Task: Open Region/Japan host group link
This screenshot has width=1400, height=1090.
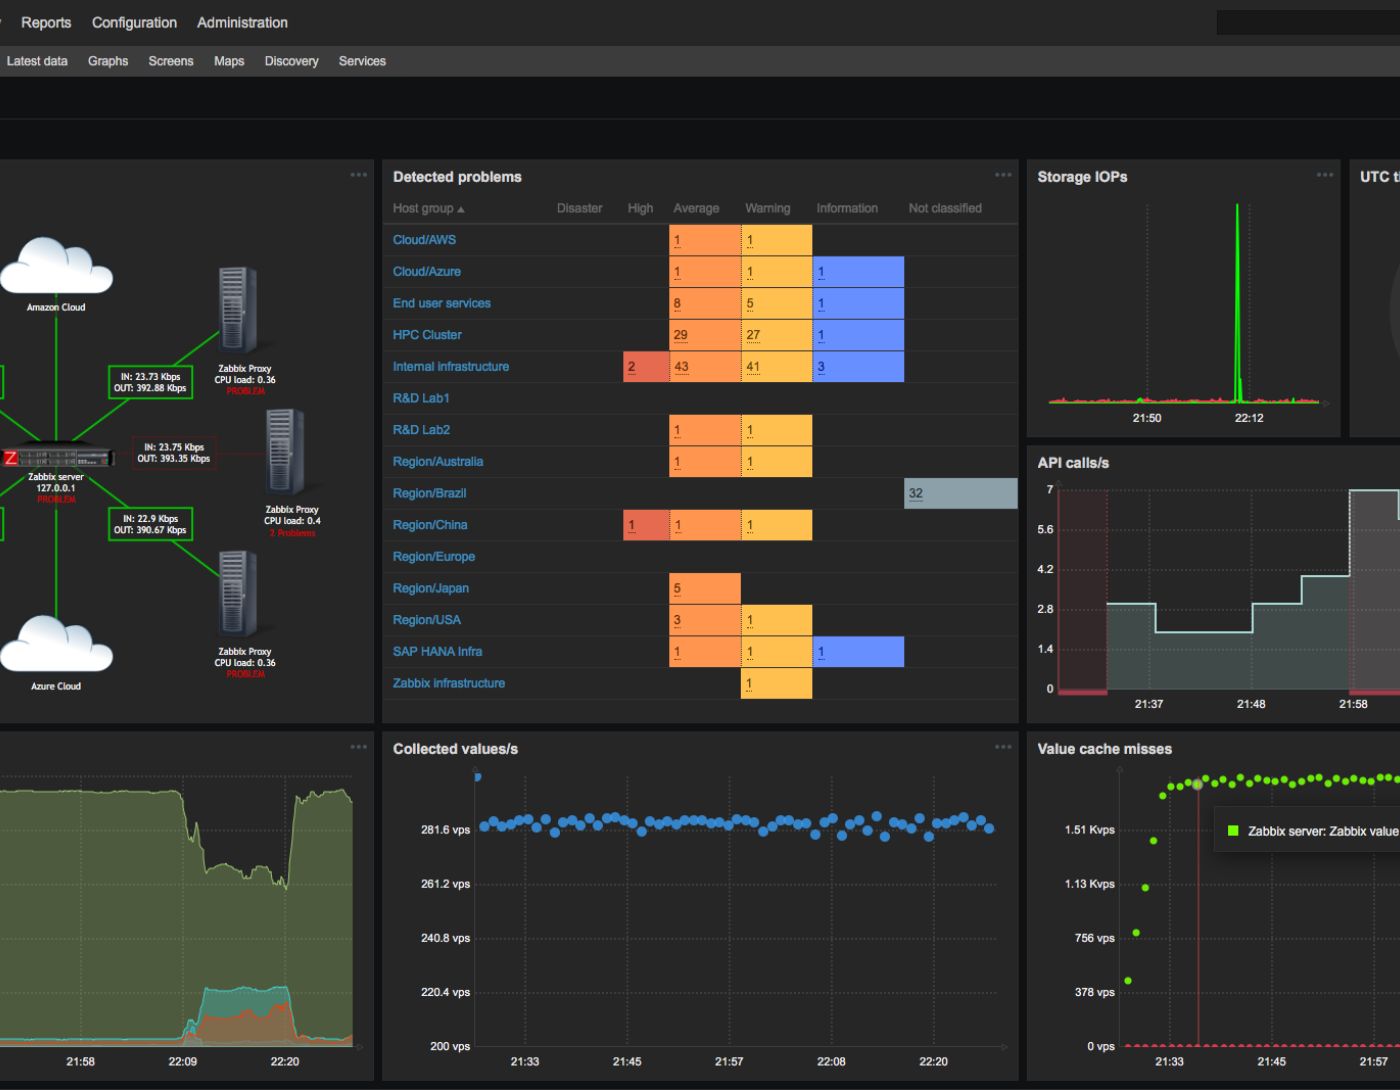Action: [x=431, y=588]
